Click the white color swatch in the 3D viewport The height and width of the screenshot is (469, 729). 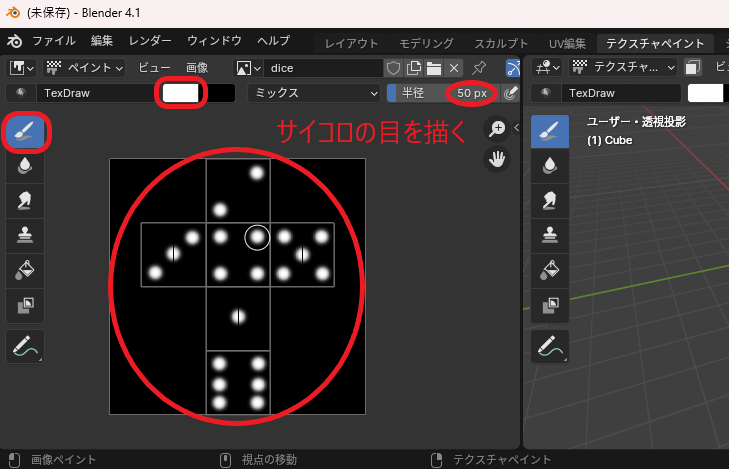[705, 93]
